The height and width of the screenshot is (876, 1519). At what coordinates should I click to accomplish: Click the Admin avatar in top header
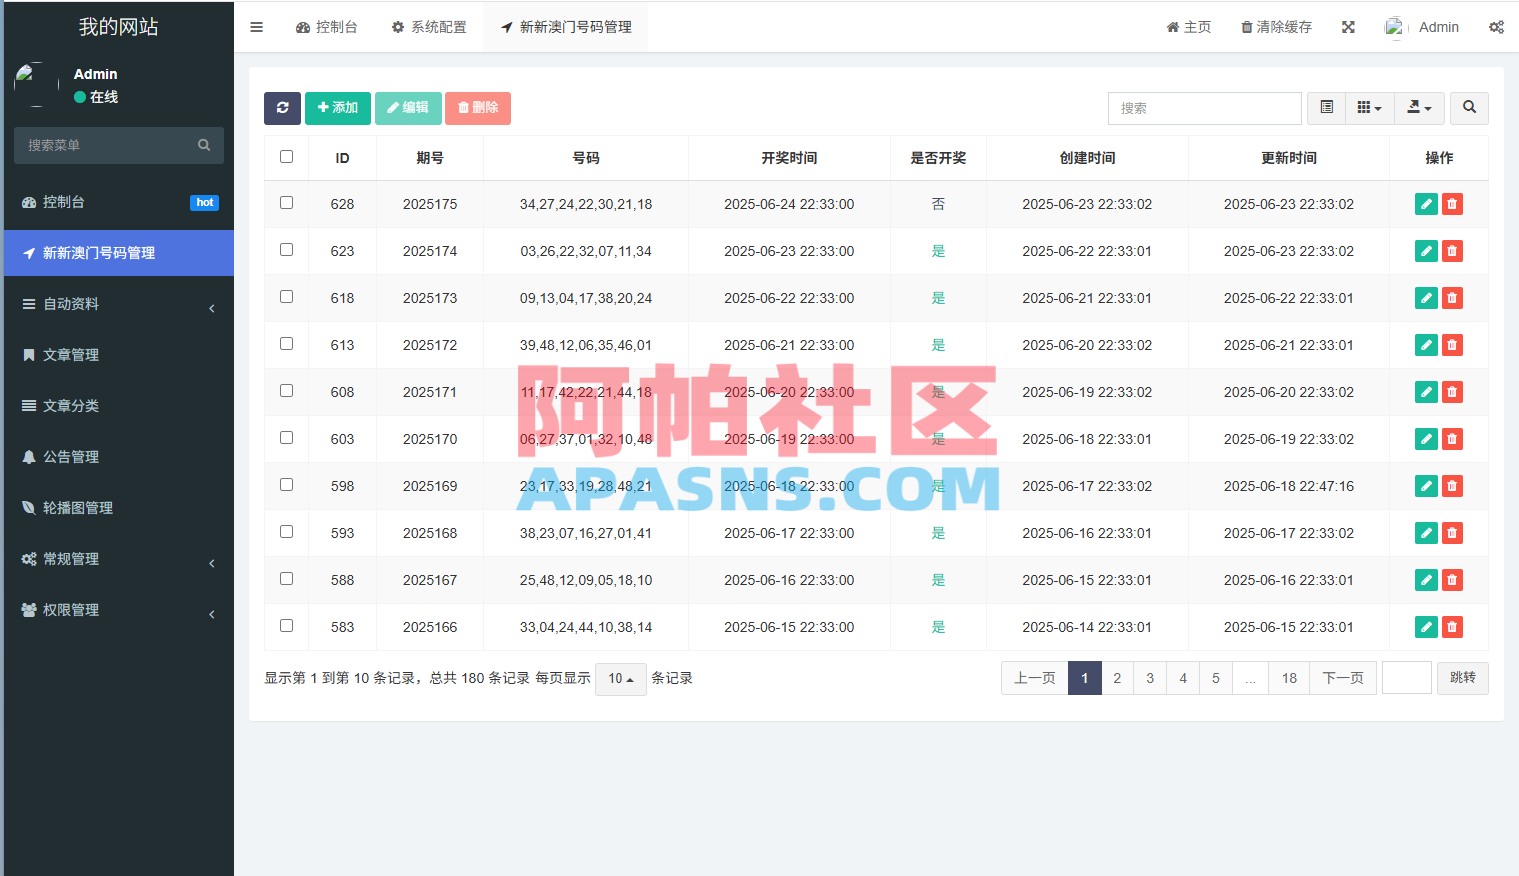coord(1395,28)
